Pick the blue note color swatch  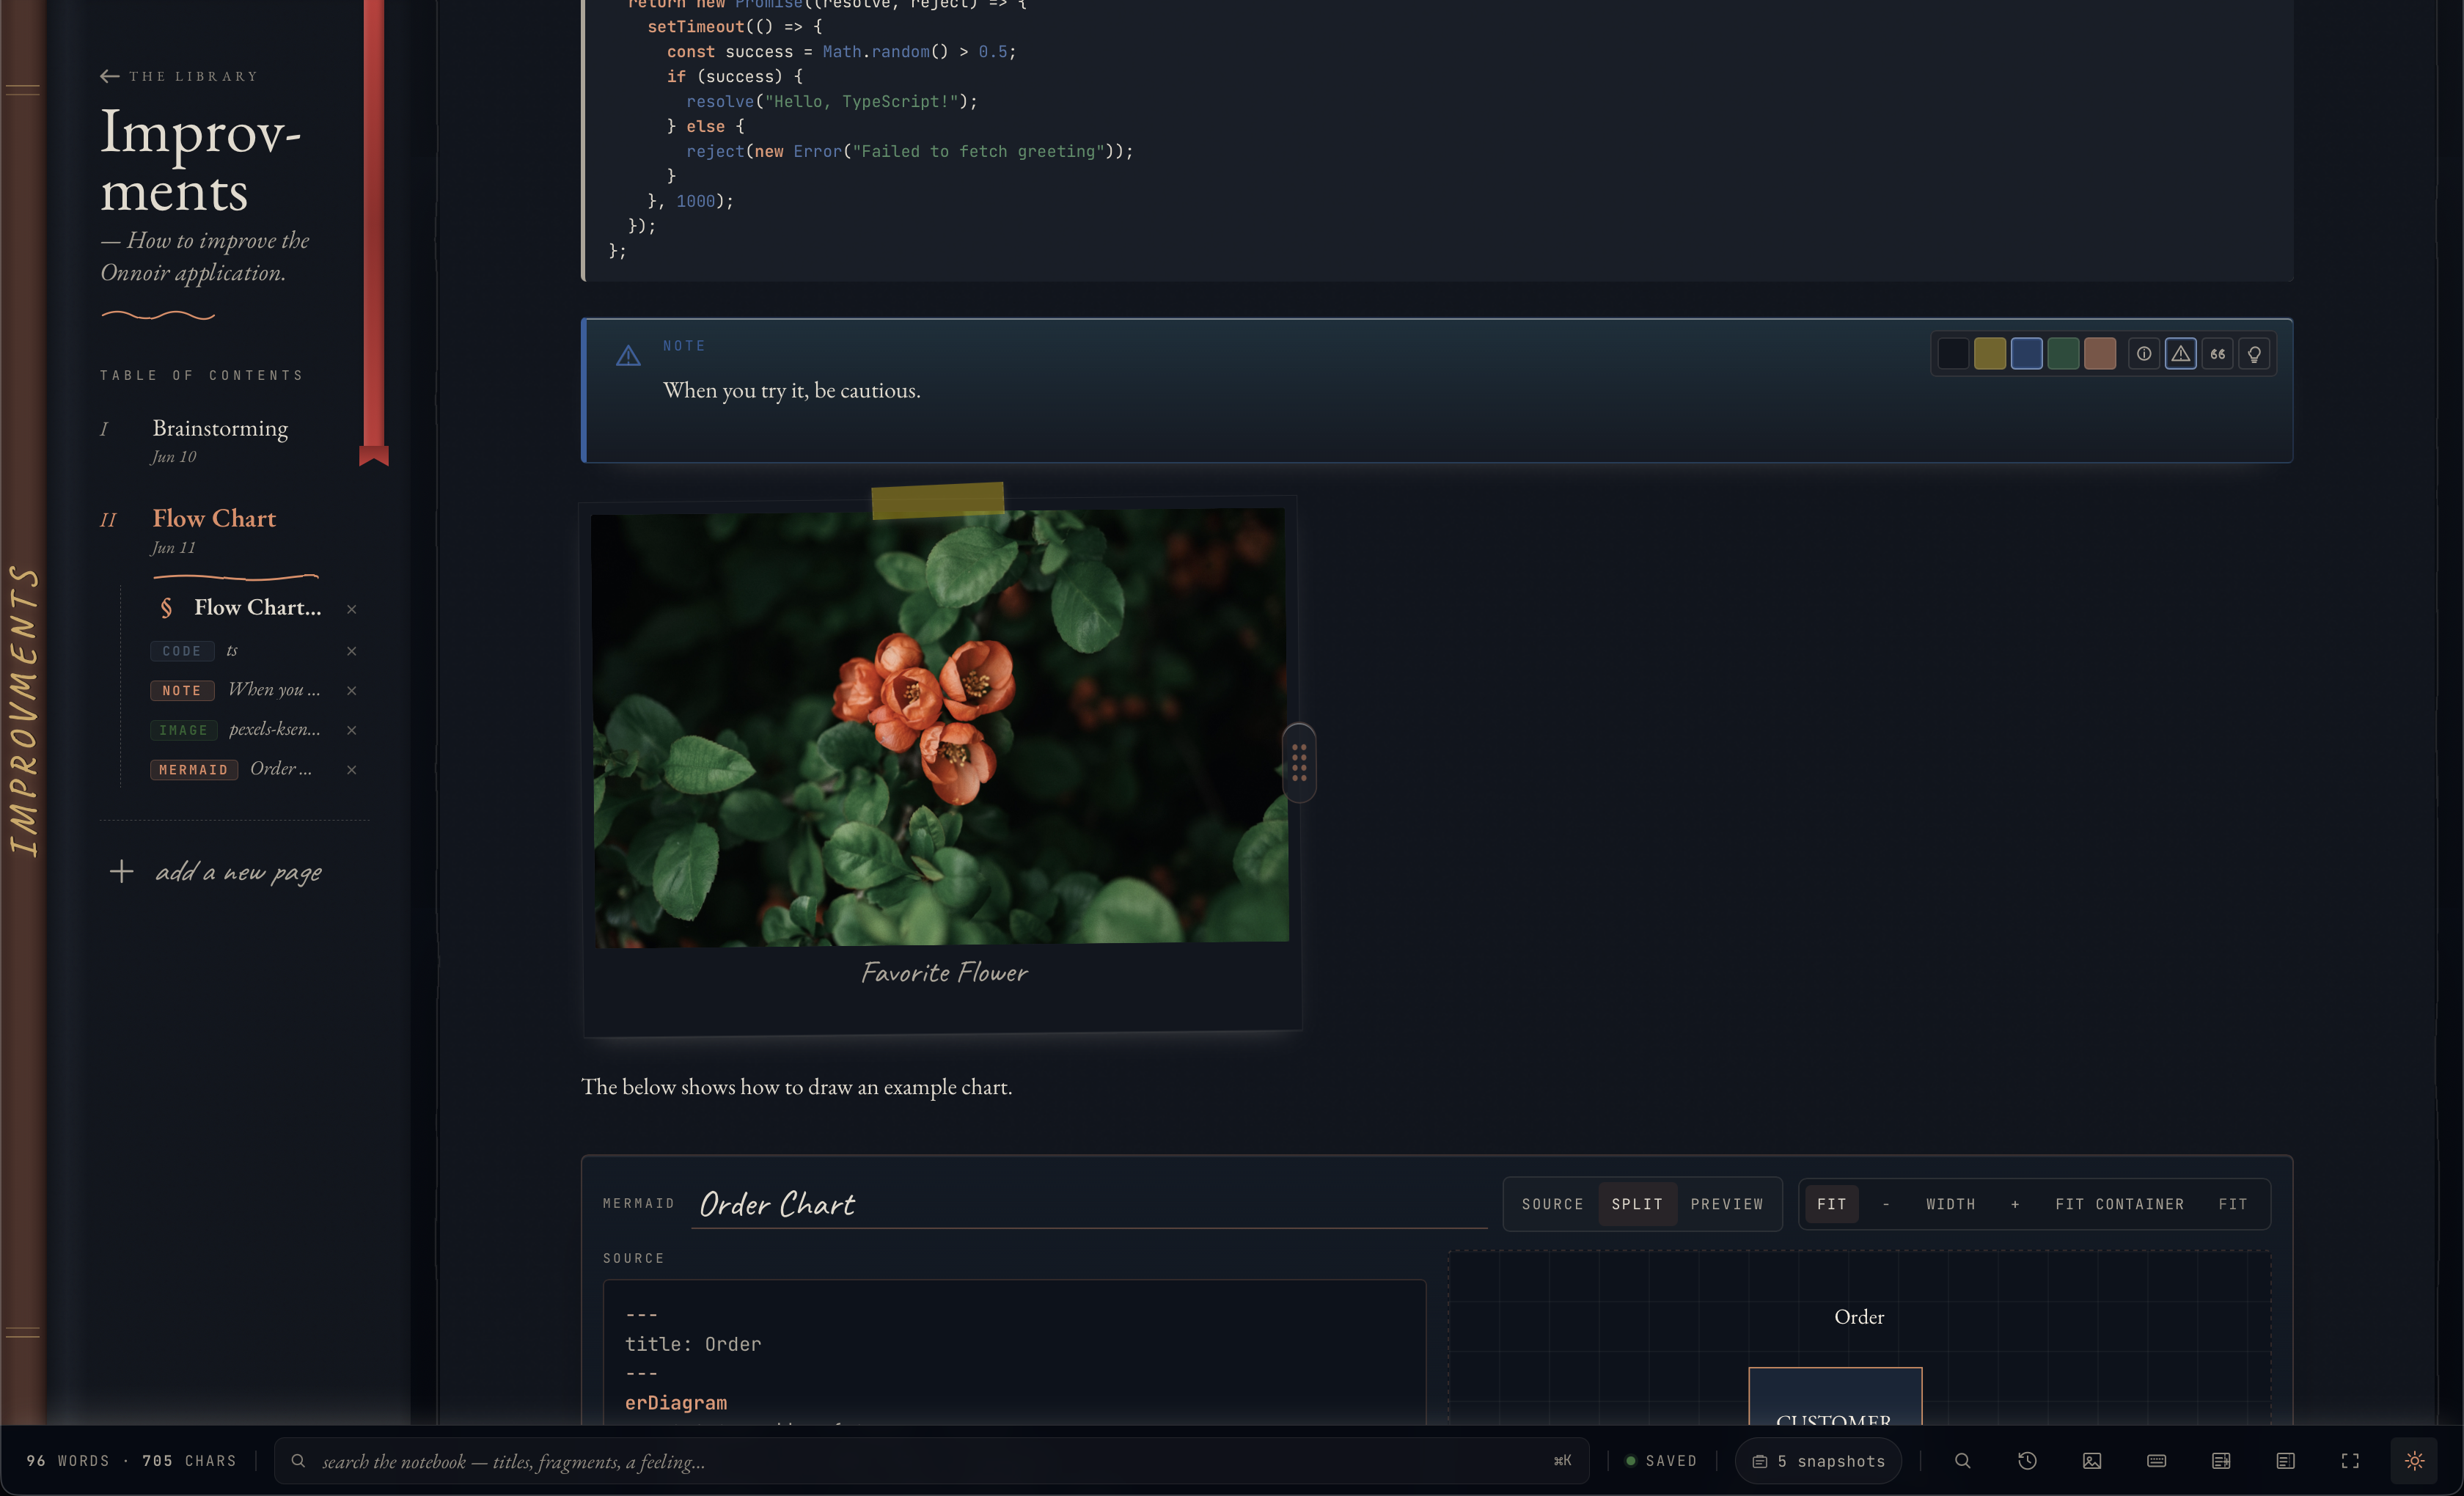2026,354
